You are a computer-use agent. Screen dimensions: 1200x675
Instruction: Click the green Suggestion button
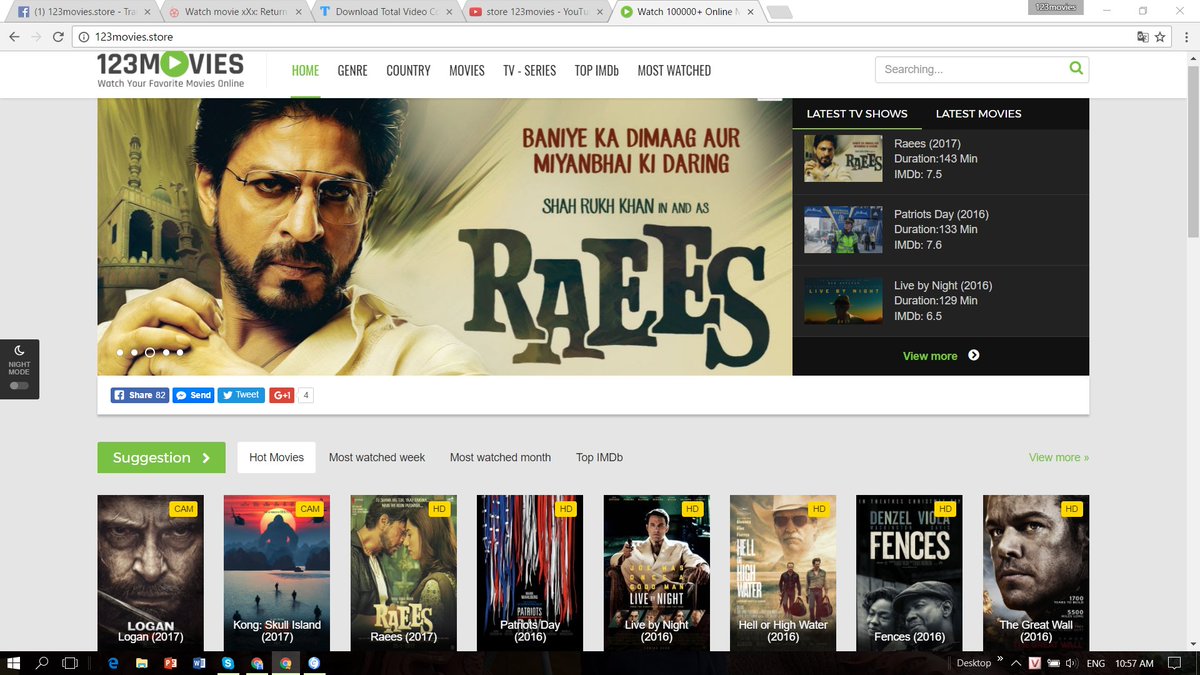[161, 457]
